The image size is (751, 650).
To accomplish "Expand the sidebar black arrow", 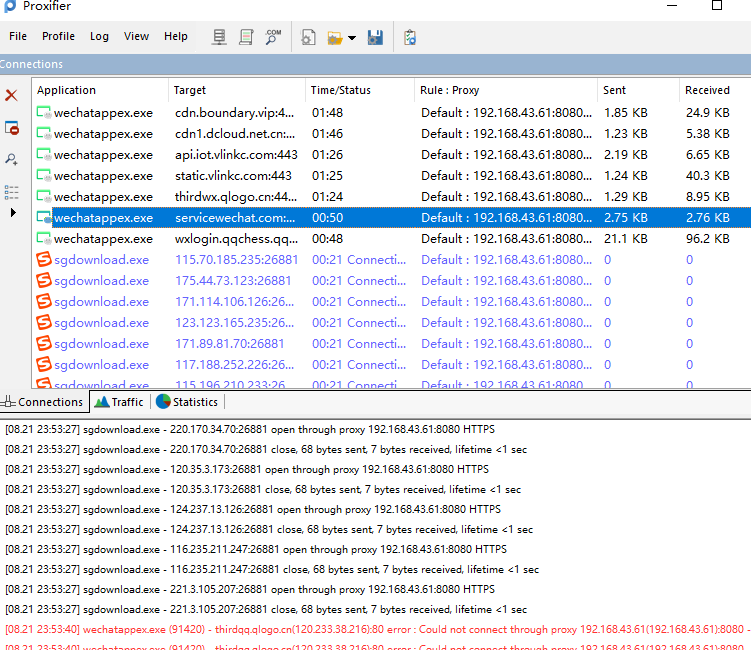I will [13, 212].
